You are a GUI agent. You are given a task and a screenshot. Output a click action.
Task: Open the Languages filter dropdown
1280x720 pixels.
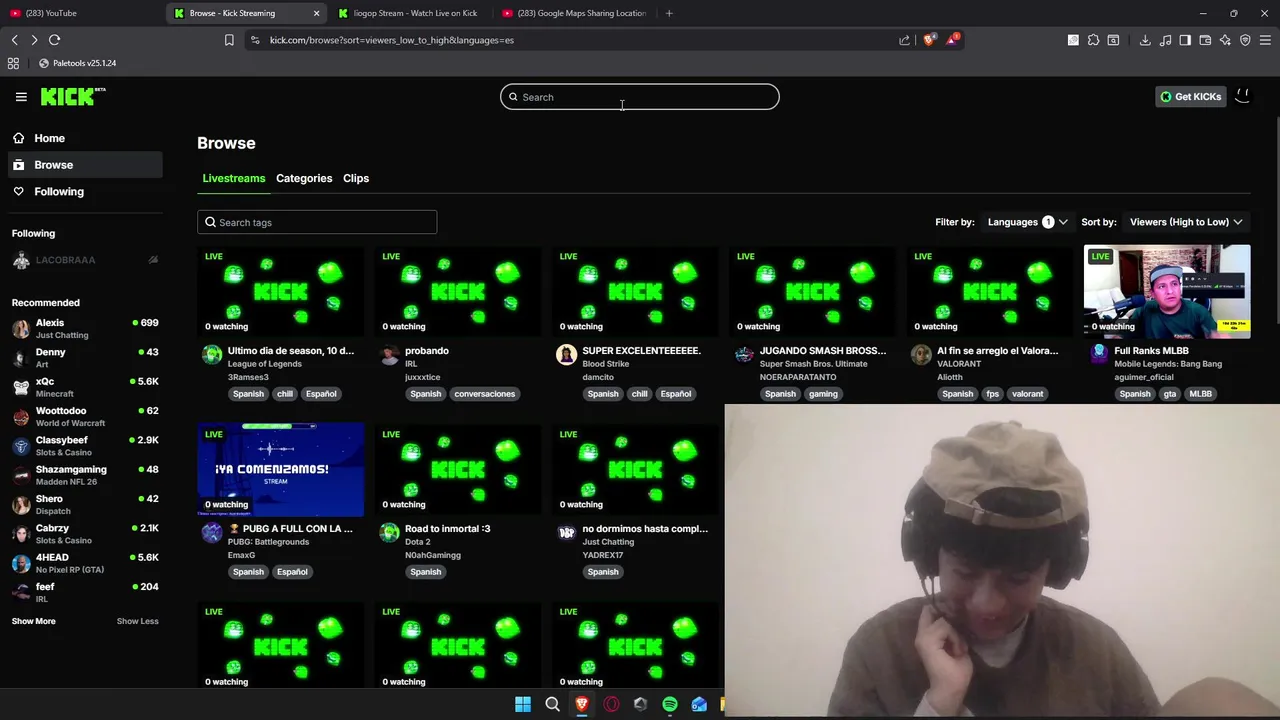point(1027,222)
